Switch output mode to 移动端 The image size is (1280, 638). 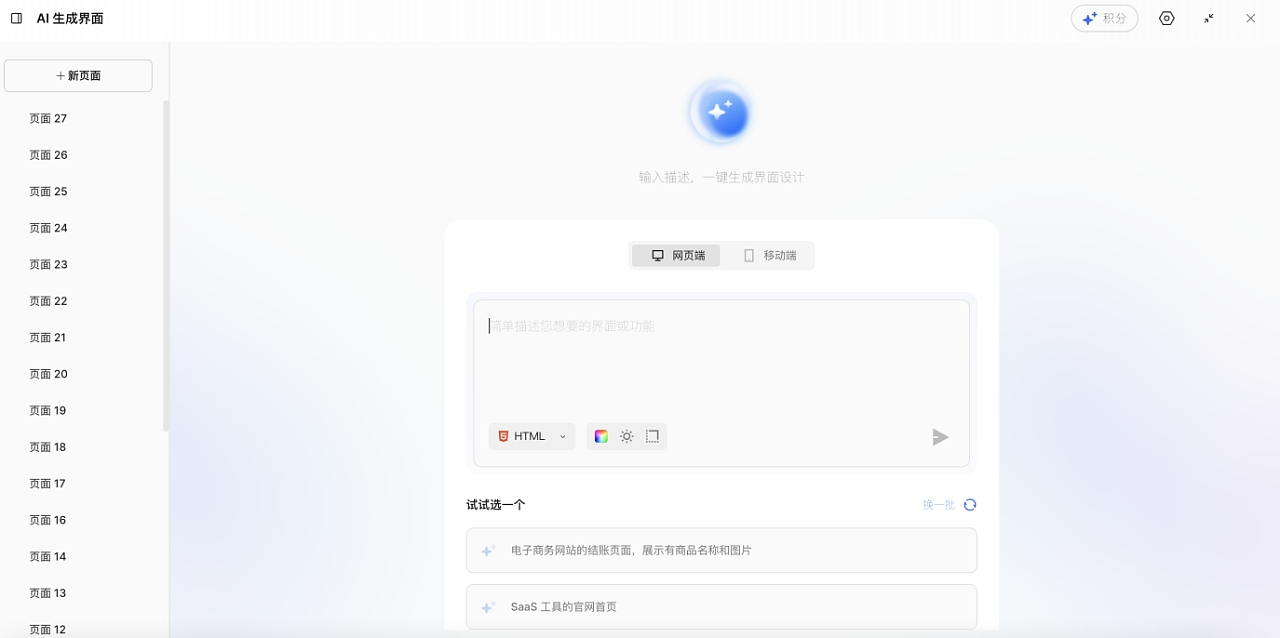point(768,255)
